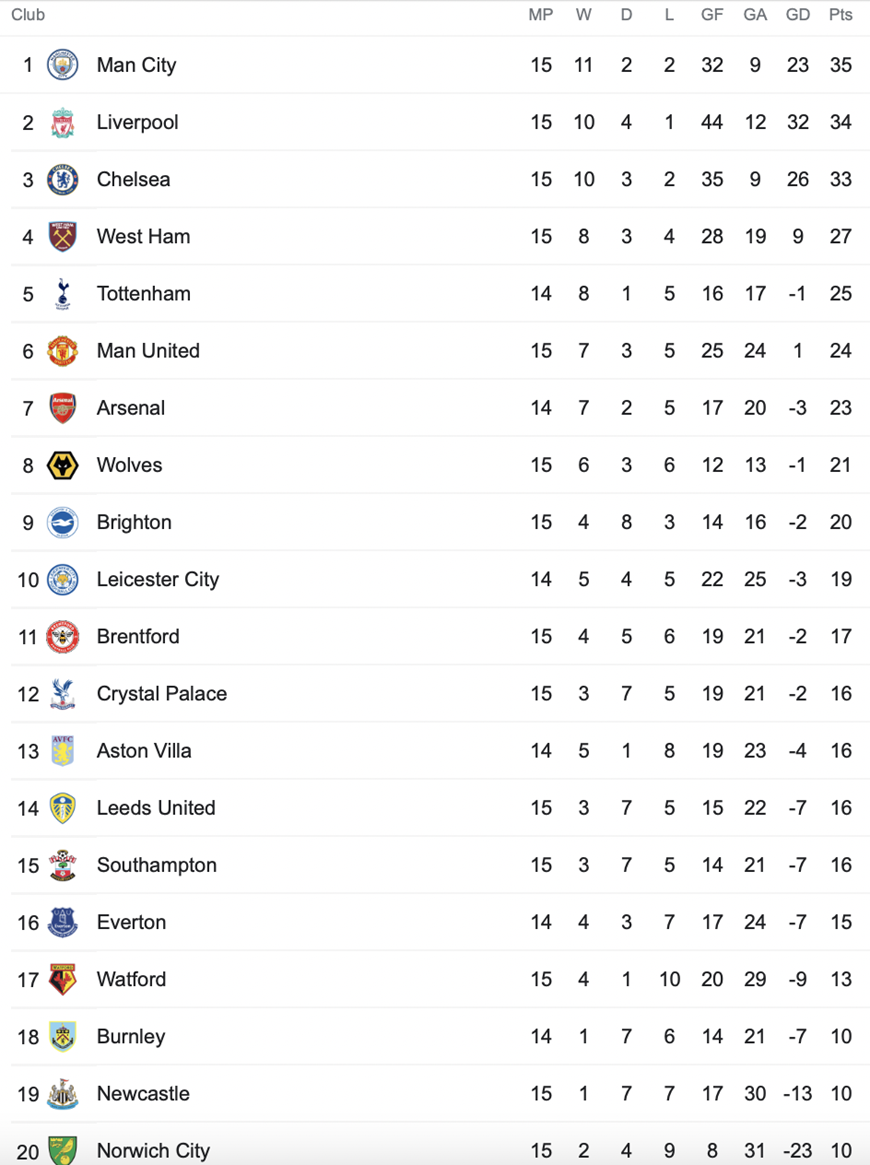Select the Brighton team name
870x1165 pixels.
coord(134,522)
